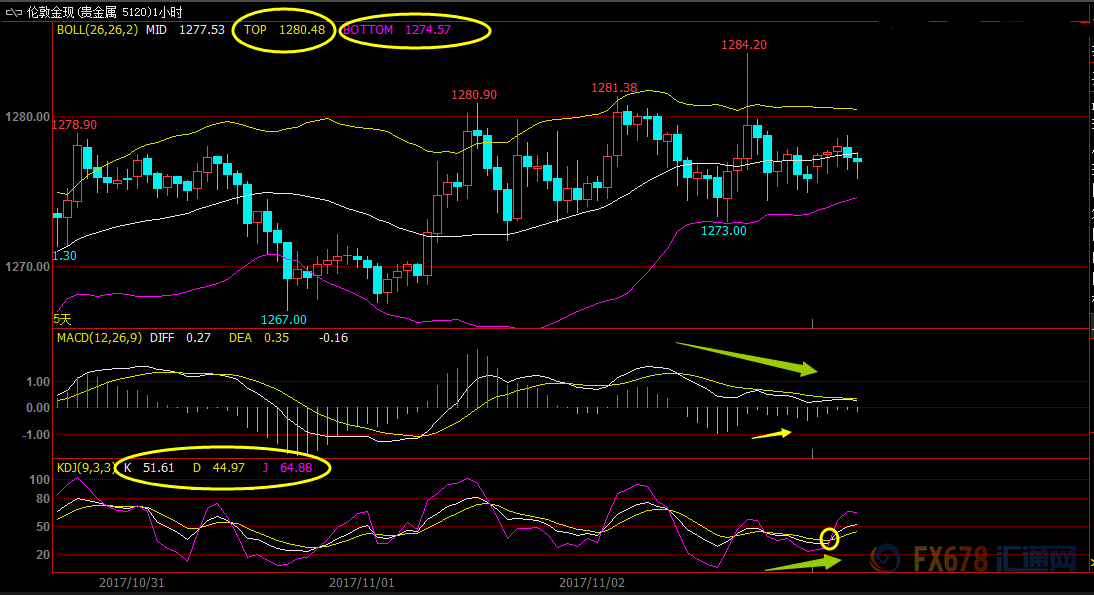
Task: Open the KDJ(9,3,3) indicator label
Action: point(84,467)
